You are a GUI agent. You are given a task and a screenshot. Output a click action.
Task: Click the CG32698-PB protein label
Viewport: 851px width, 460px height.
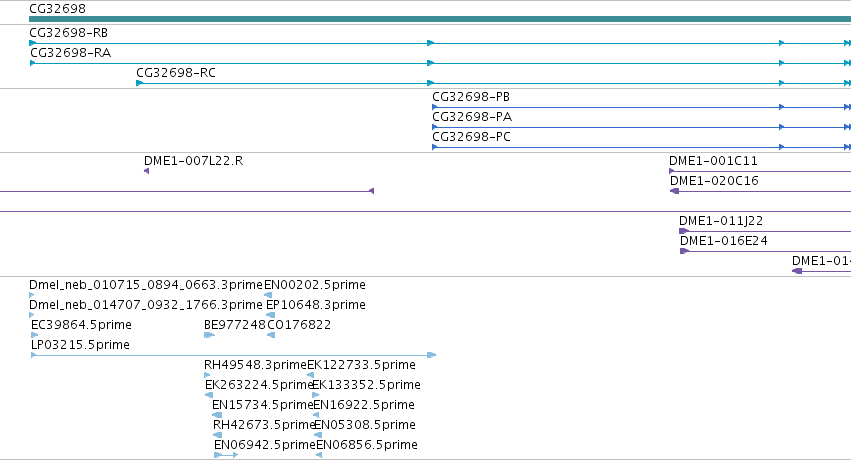click(471, 97)
